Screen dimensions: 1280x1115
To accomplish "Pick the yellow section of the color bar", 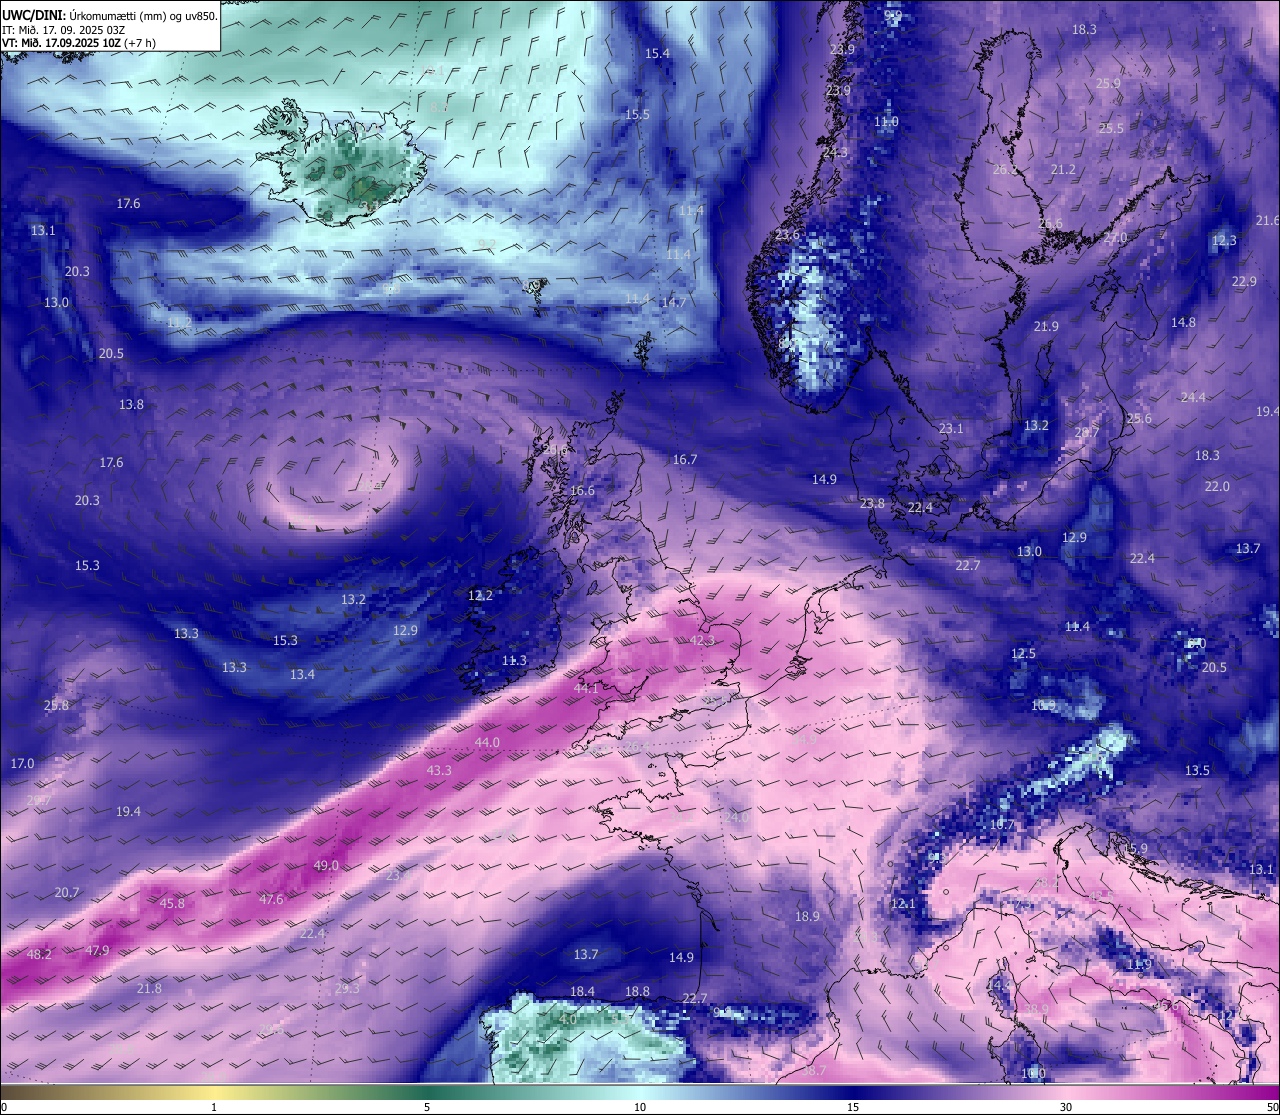I will tap(214, 1092).
